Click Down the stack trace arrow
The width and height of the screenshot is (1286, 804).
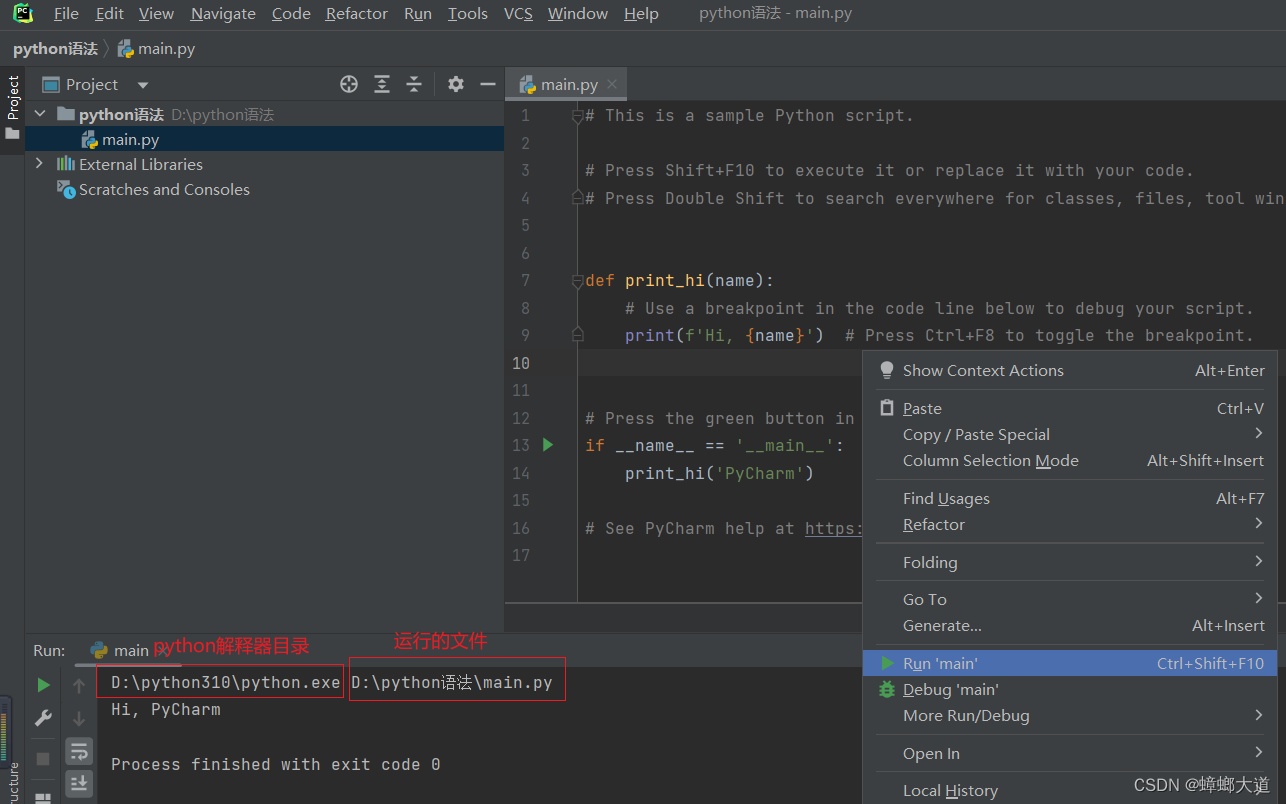pos(79,718)
